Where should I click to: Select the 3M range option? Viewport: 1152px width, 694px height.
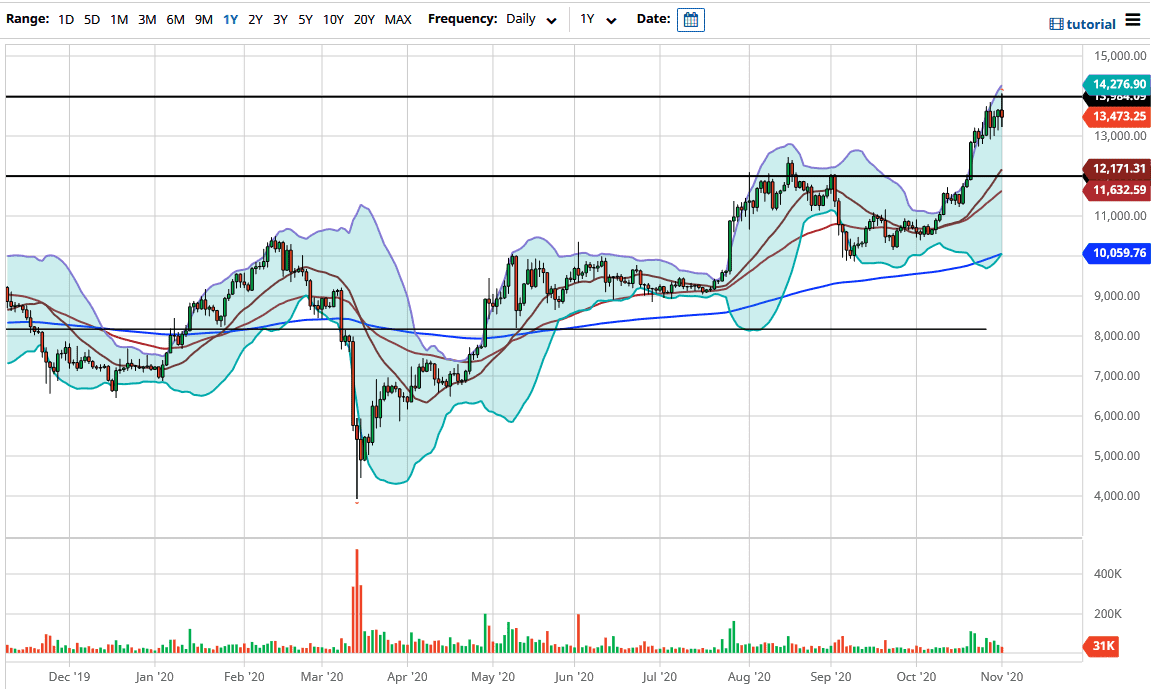146,18
